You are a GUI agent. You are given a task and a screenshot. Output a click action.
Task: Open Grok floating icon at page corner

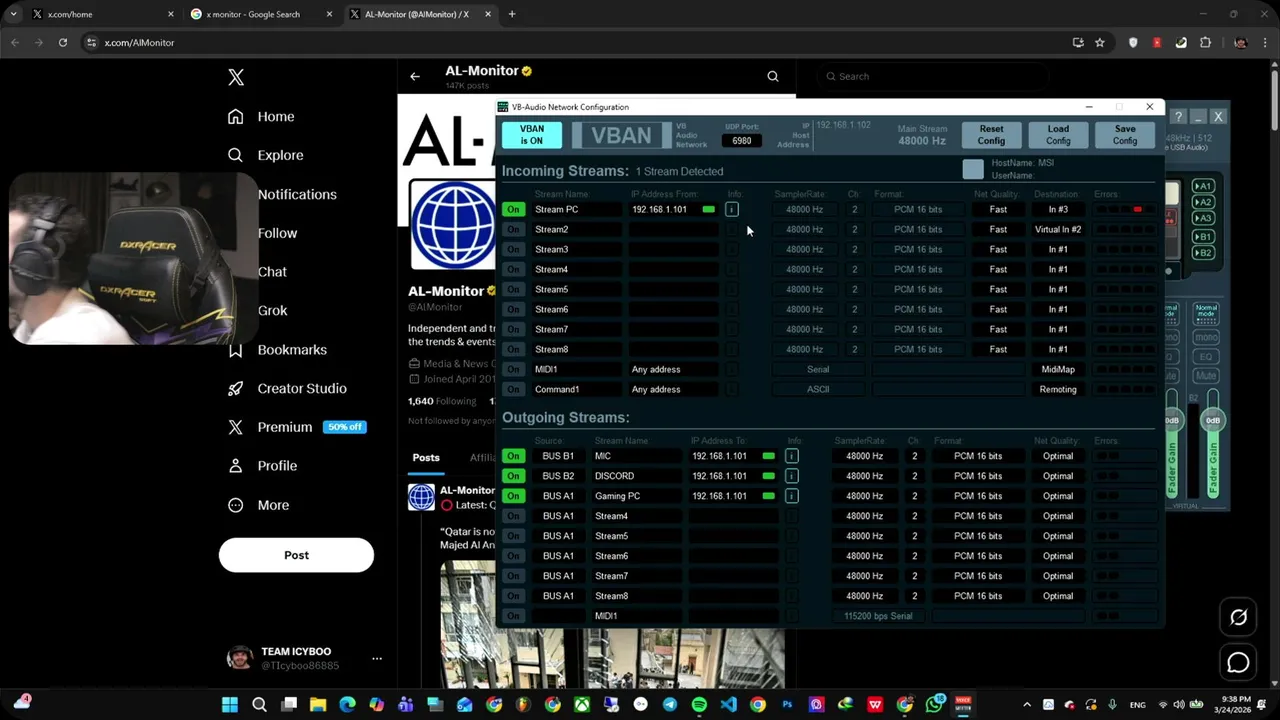click(1238, 618)
